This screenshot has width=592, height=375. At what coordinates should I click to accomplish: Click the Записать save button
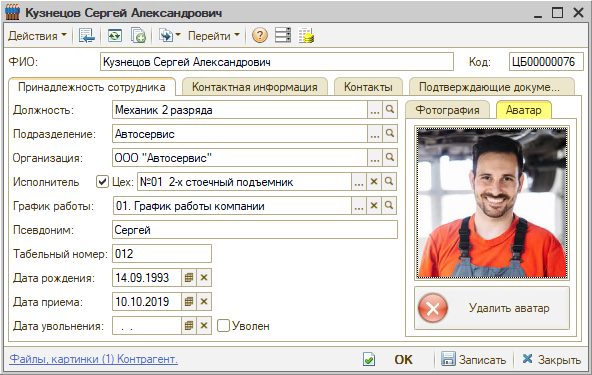click(x=473, y=360)
